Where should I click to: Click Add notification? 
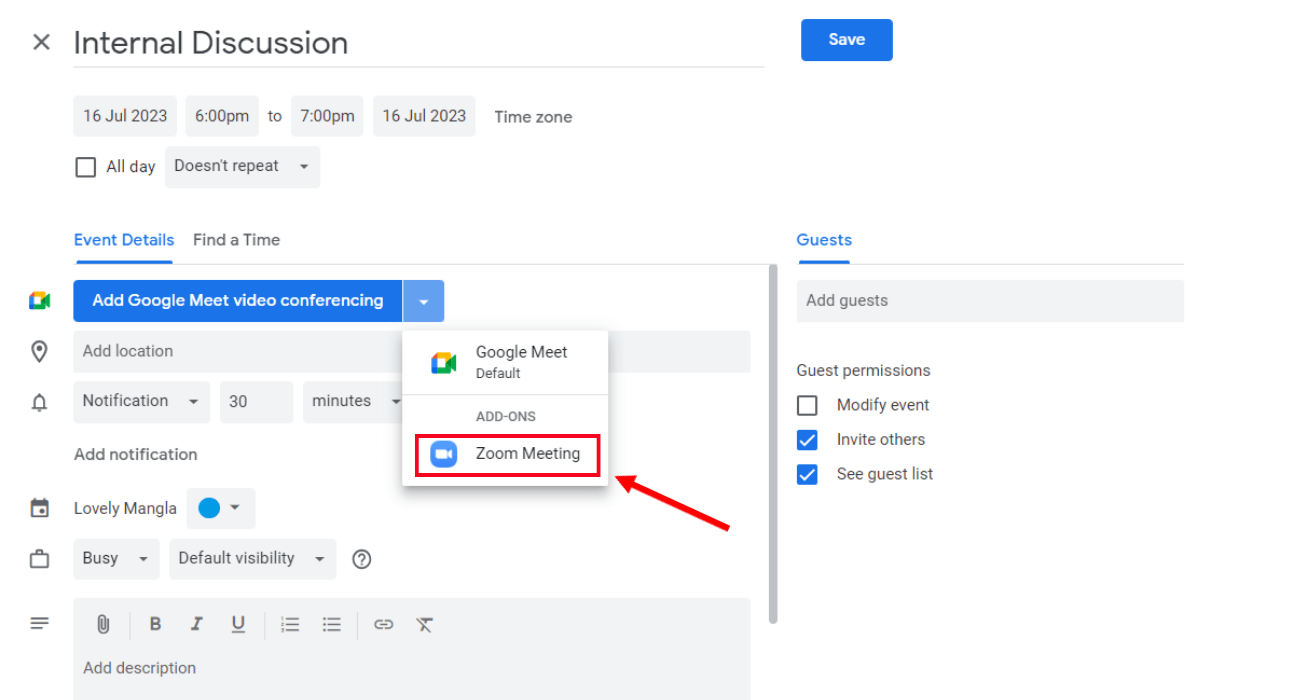pos(136,454)
